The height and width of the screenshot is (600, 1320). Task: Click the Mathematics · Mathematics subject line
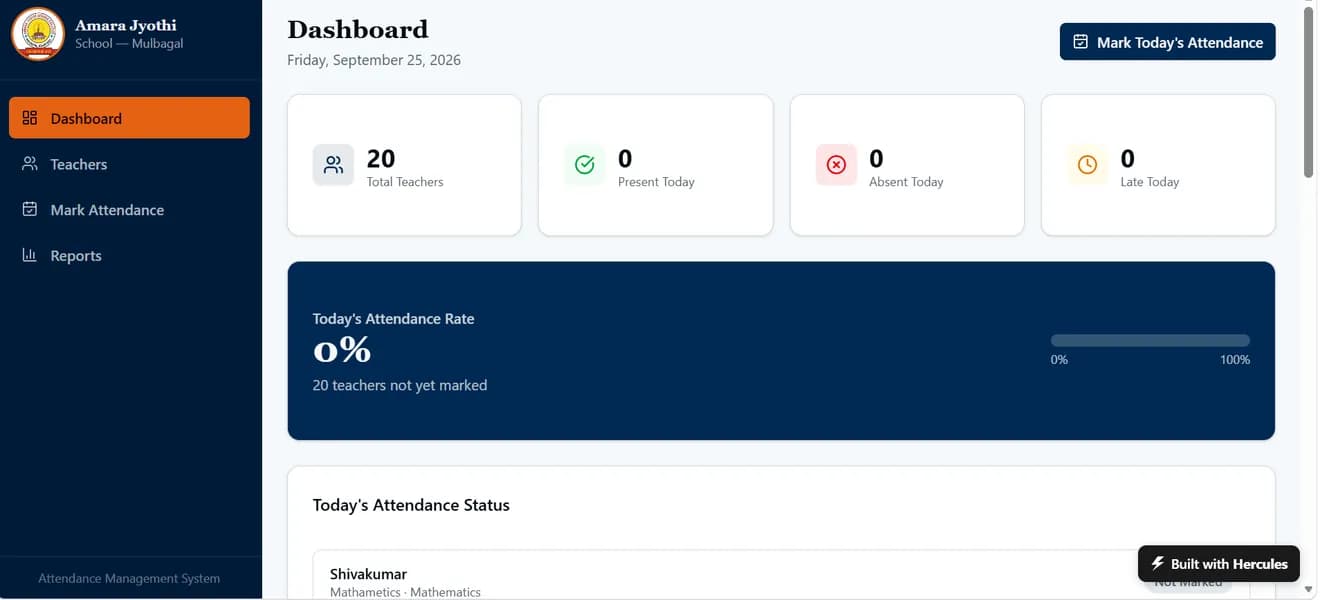pos(405,592)
